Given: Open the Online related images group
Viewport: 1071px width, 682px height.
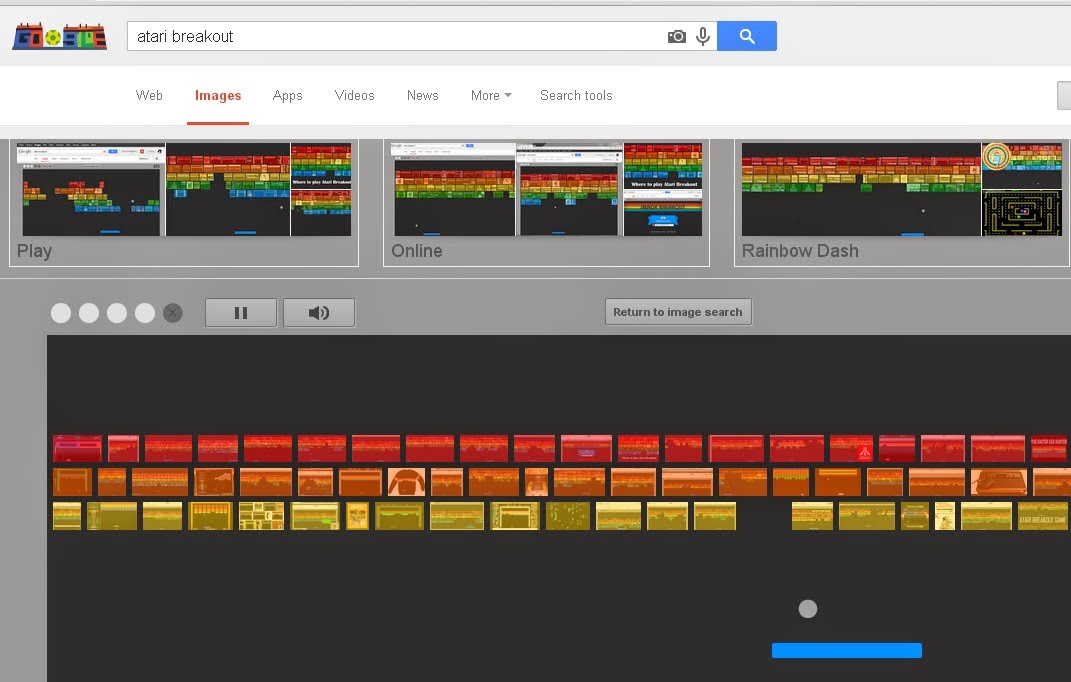Looking at the screenshot, I should click(x=546, y=200).
